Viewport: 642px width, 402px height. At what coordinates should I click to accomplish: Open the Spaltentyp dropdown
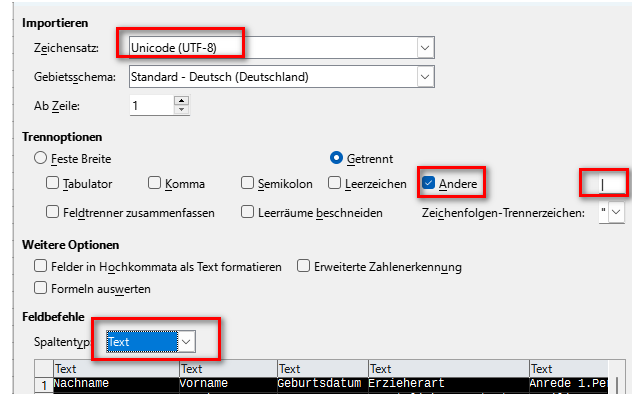(186, 342)
